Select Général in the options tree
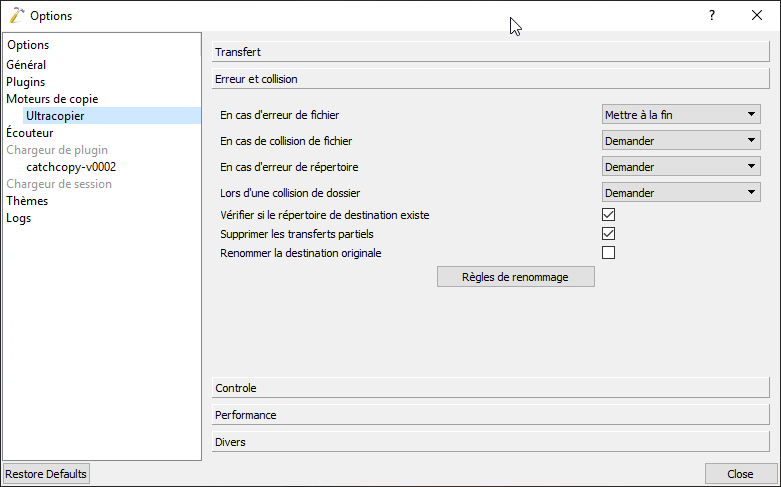 click(26, 65)
